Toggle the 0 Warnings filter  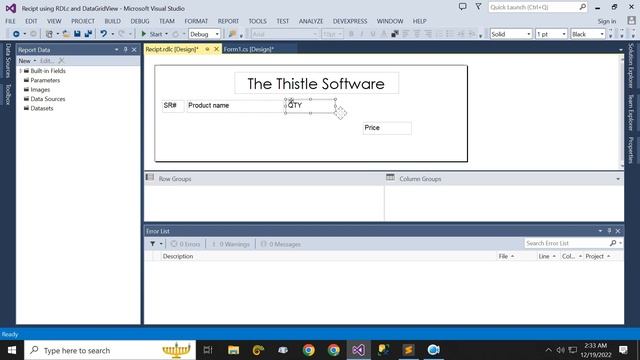[x=231, y=244]
